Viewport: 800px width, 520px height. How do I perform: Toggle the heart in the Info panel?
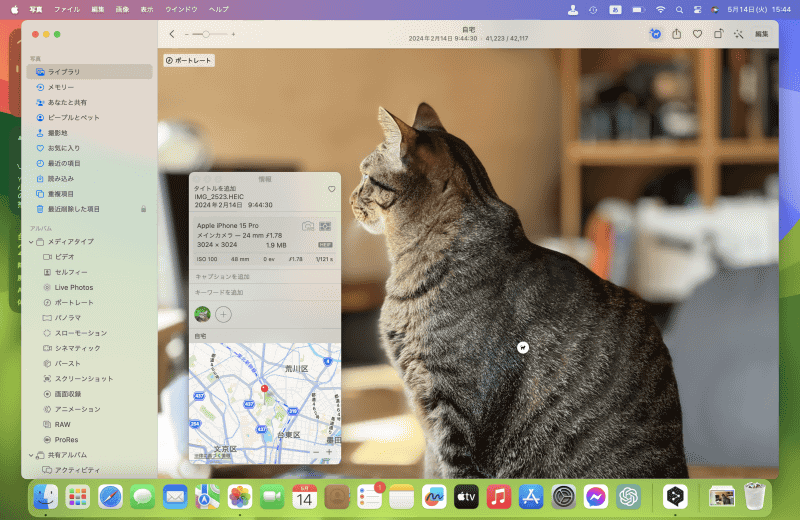point(332,189)
